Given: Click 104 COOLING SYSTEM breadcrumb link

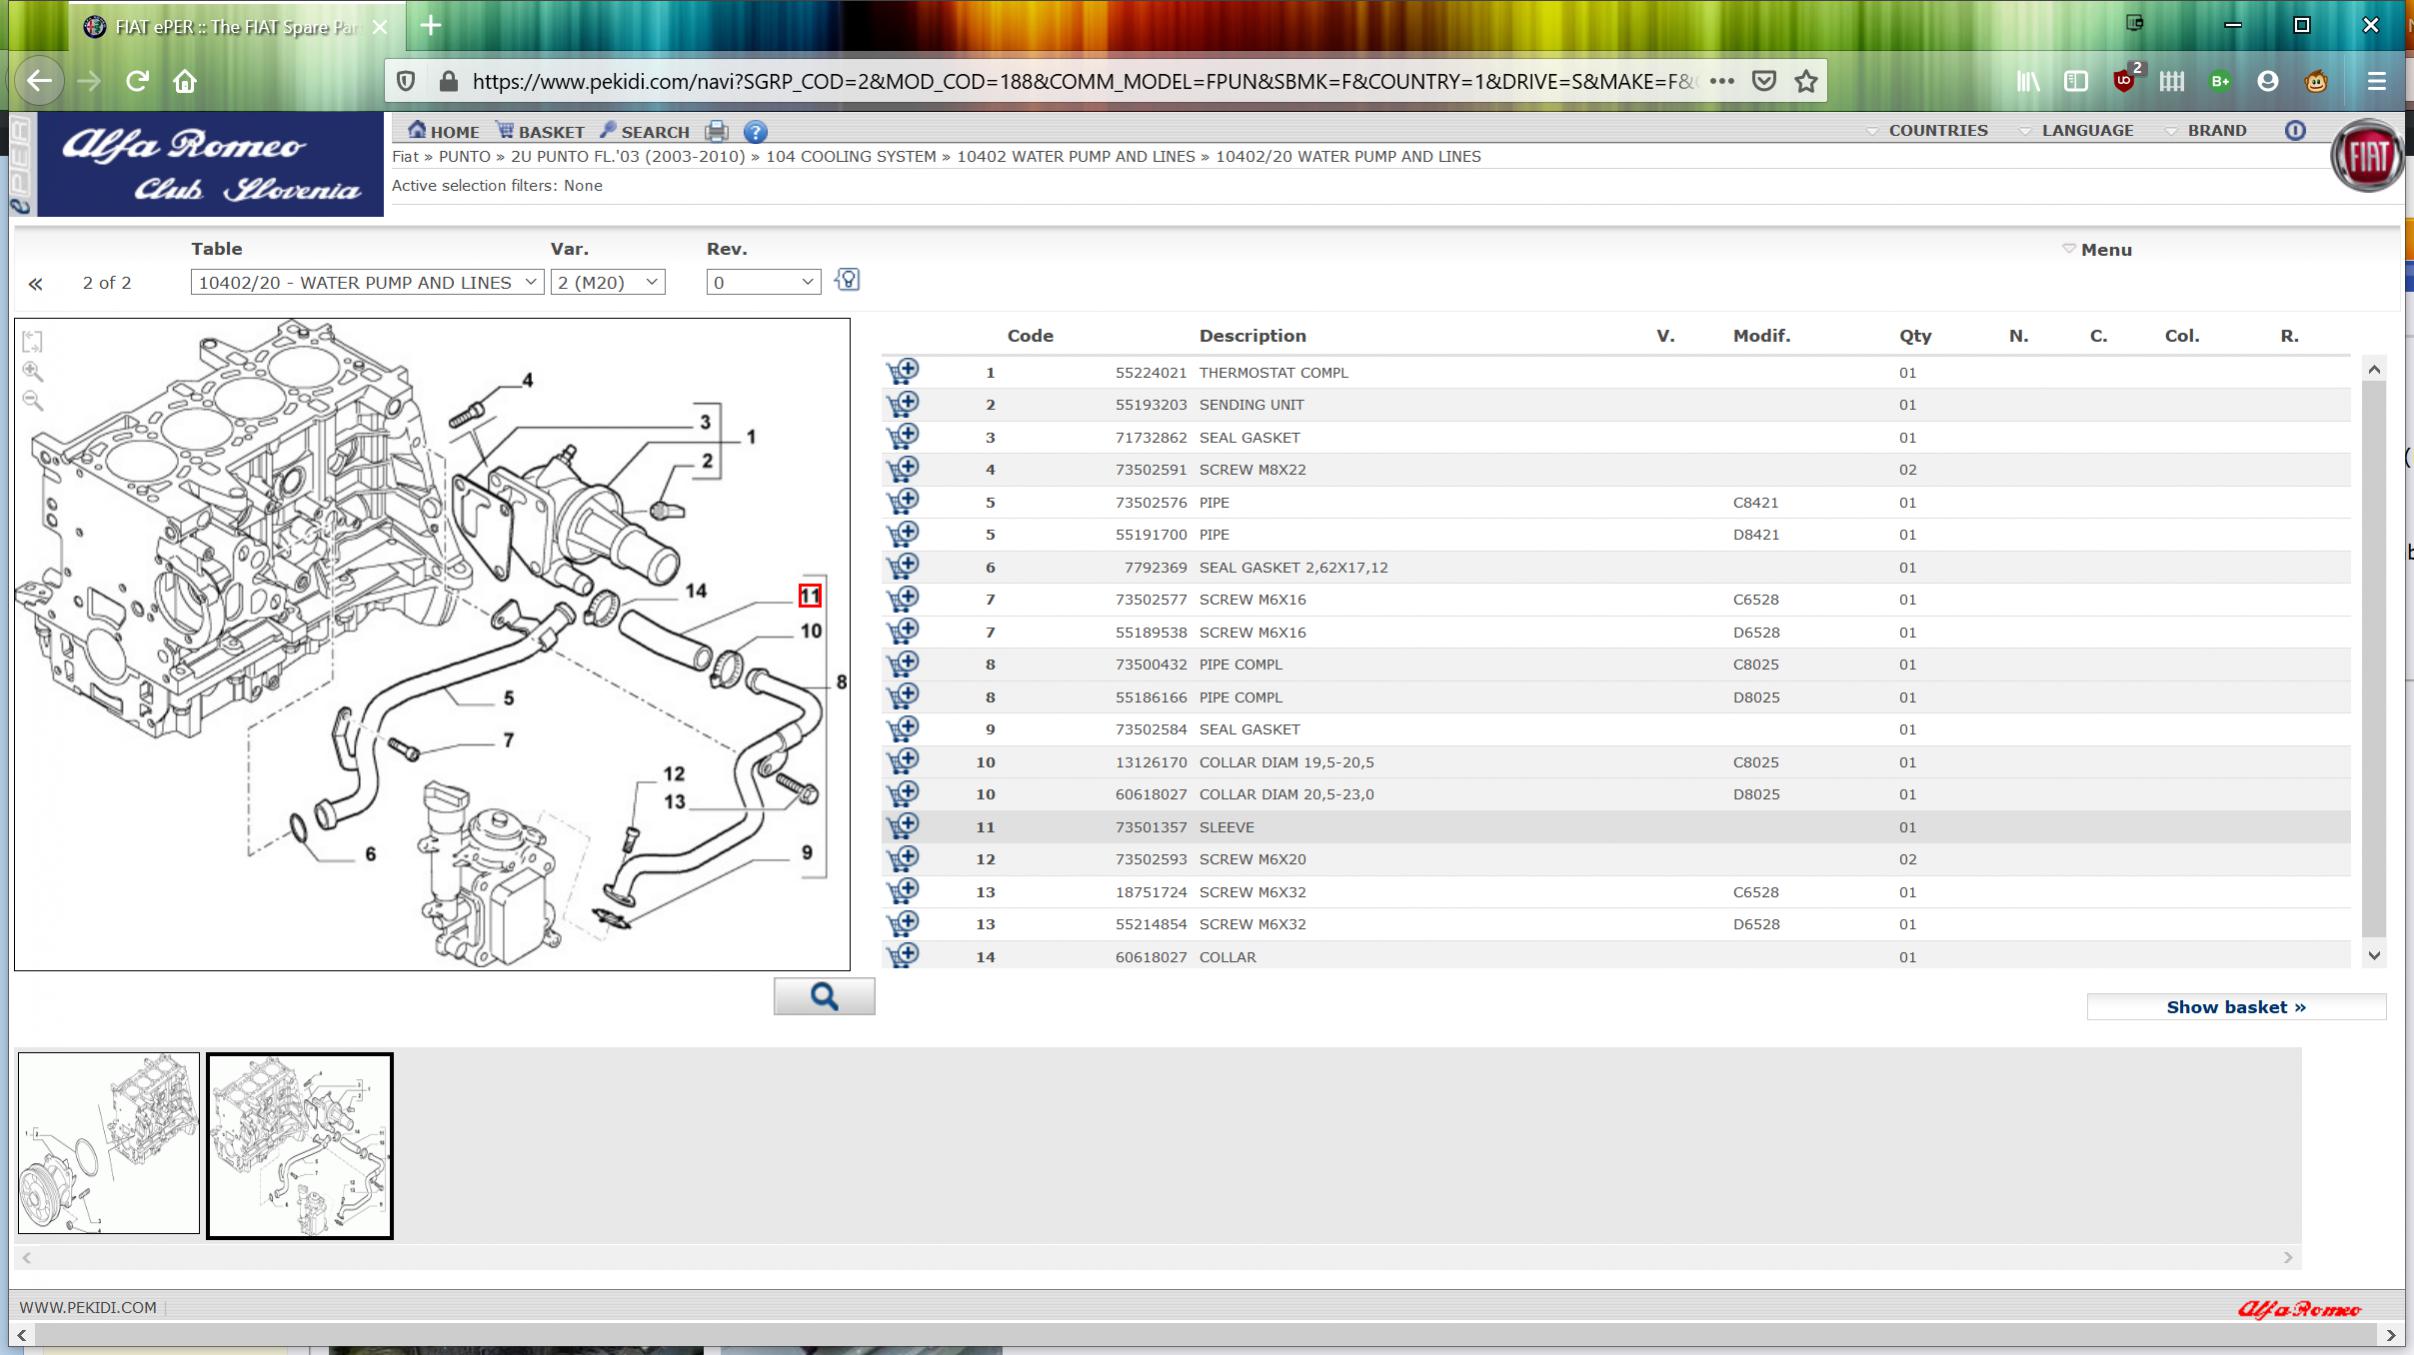Looking at the screenshot, I should coord(851,156).
